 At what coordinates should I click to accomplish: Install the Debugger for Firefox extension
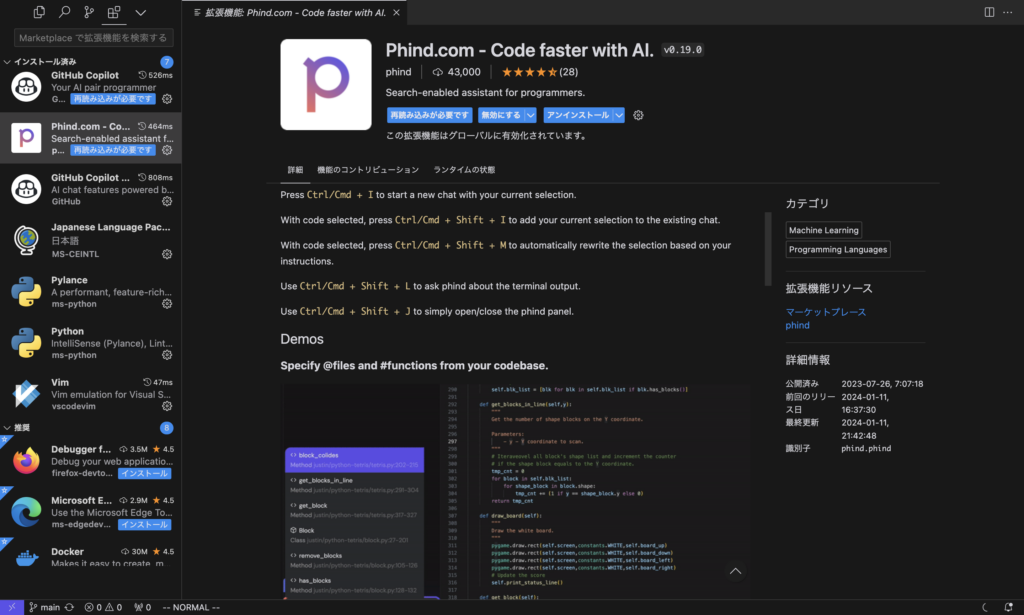pyautogui.click(x=145, y=473)
